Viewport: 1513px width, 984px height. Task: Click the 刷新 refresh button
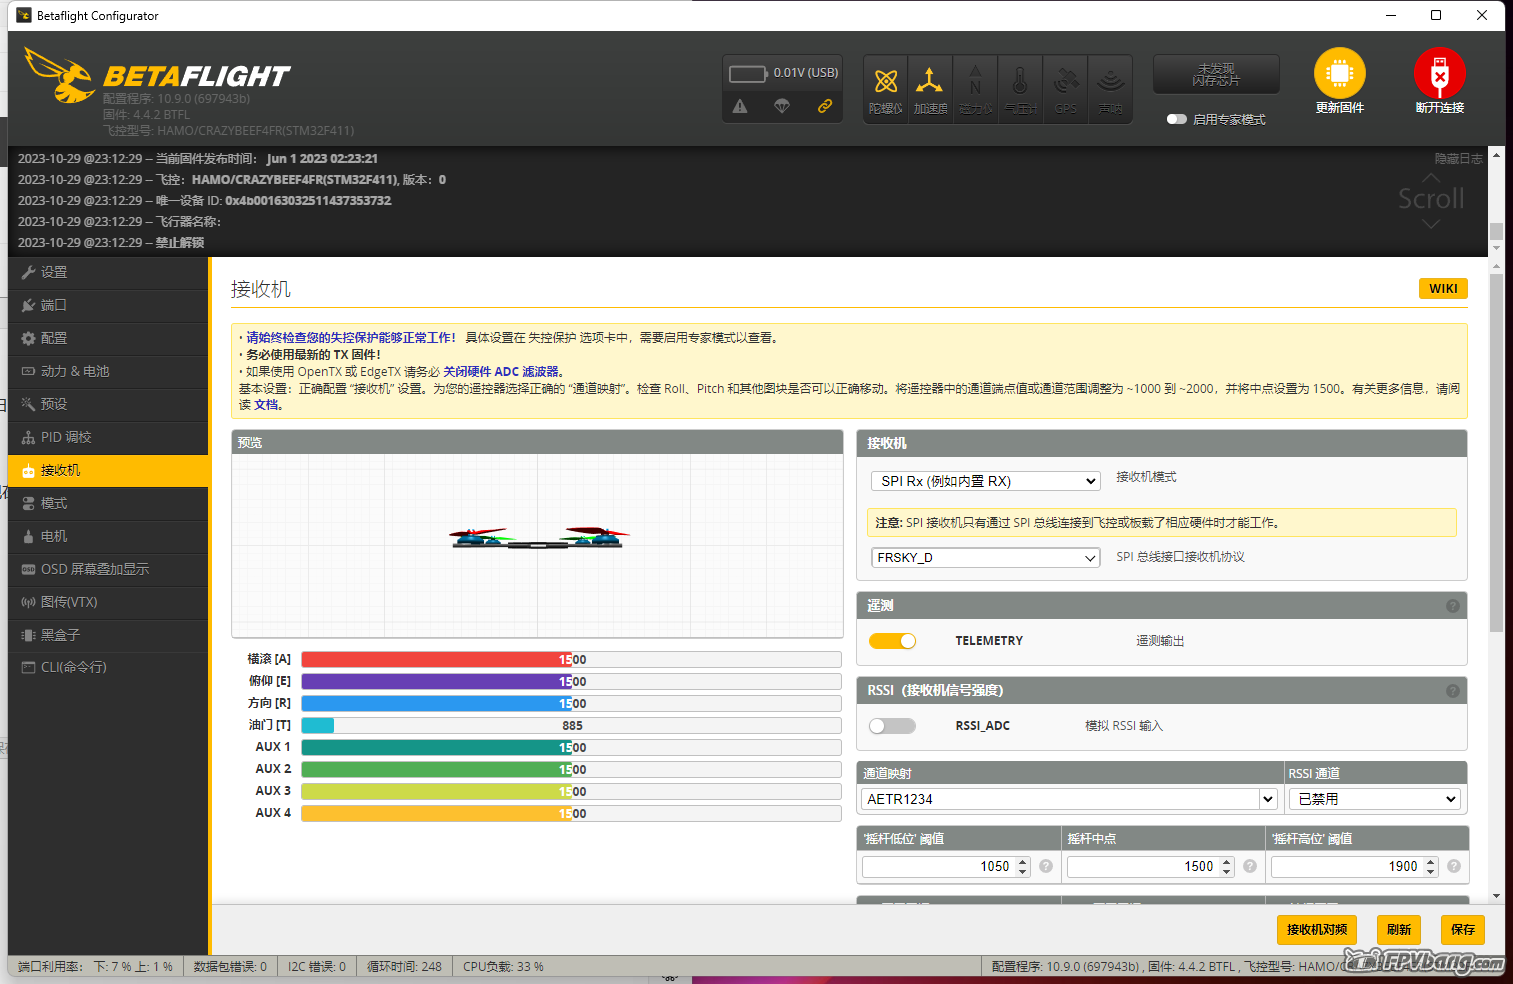coord(1399,929)
